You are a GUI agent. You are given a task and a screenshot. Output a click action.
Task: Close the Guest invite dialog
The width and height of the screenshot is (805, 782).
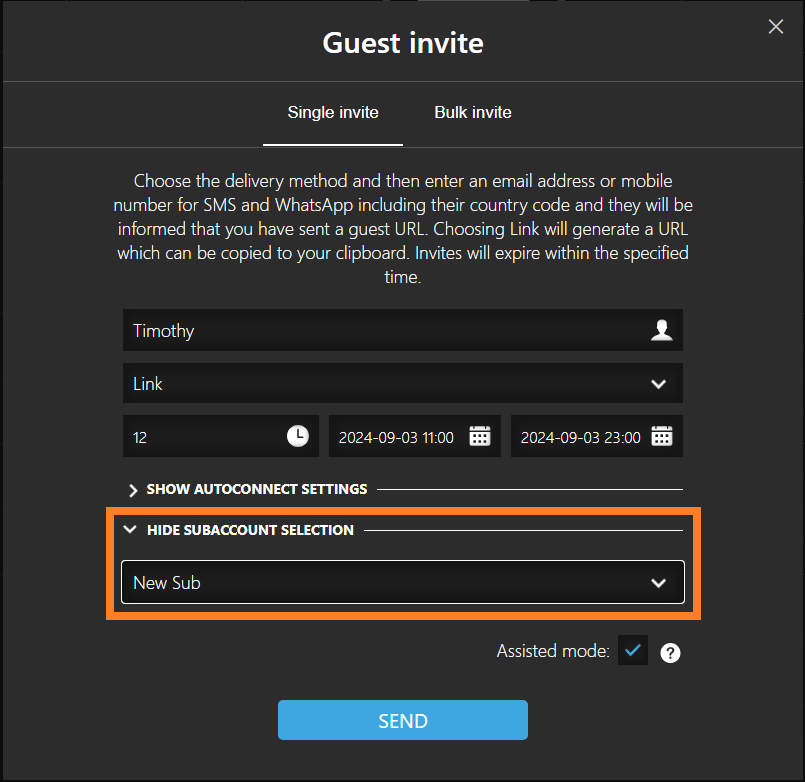[x=776, y=26]
